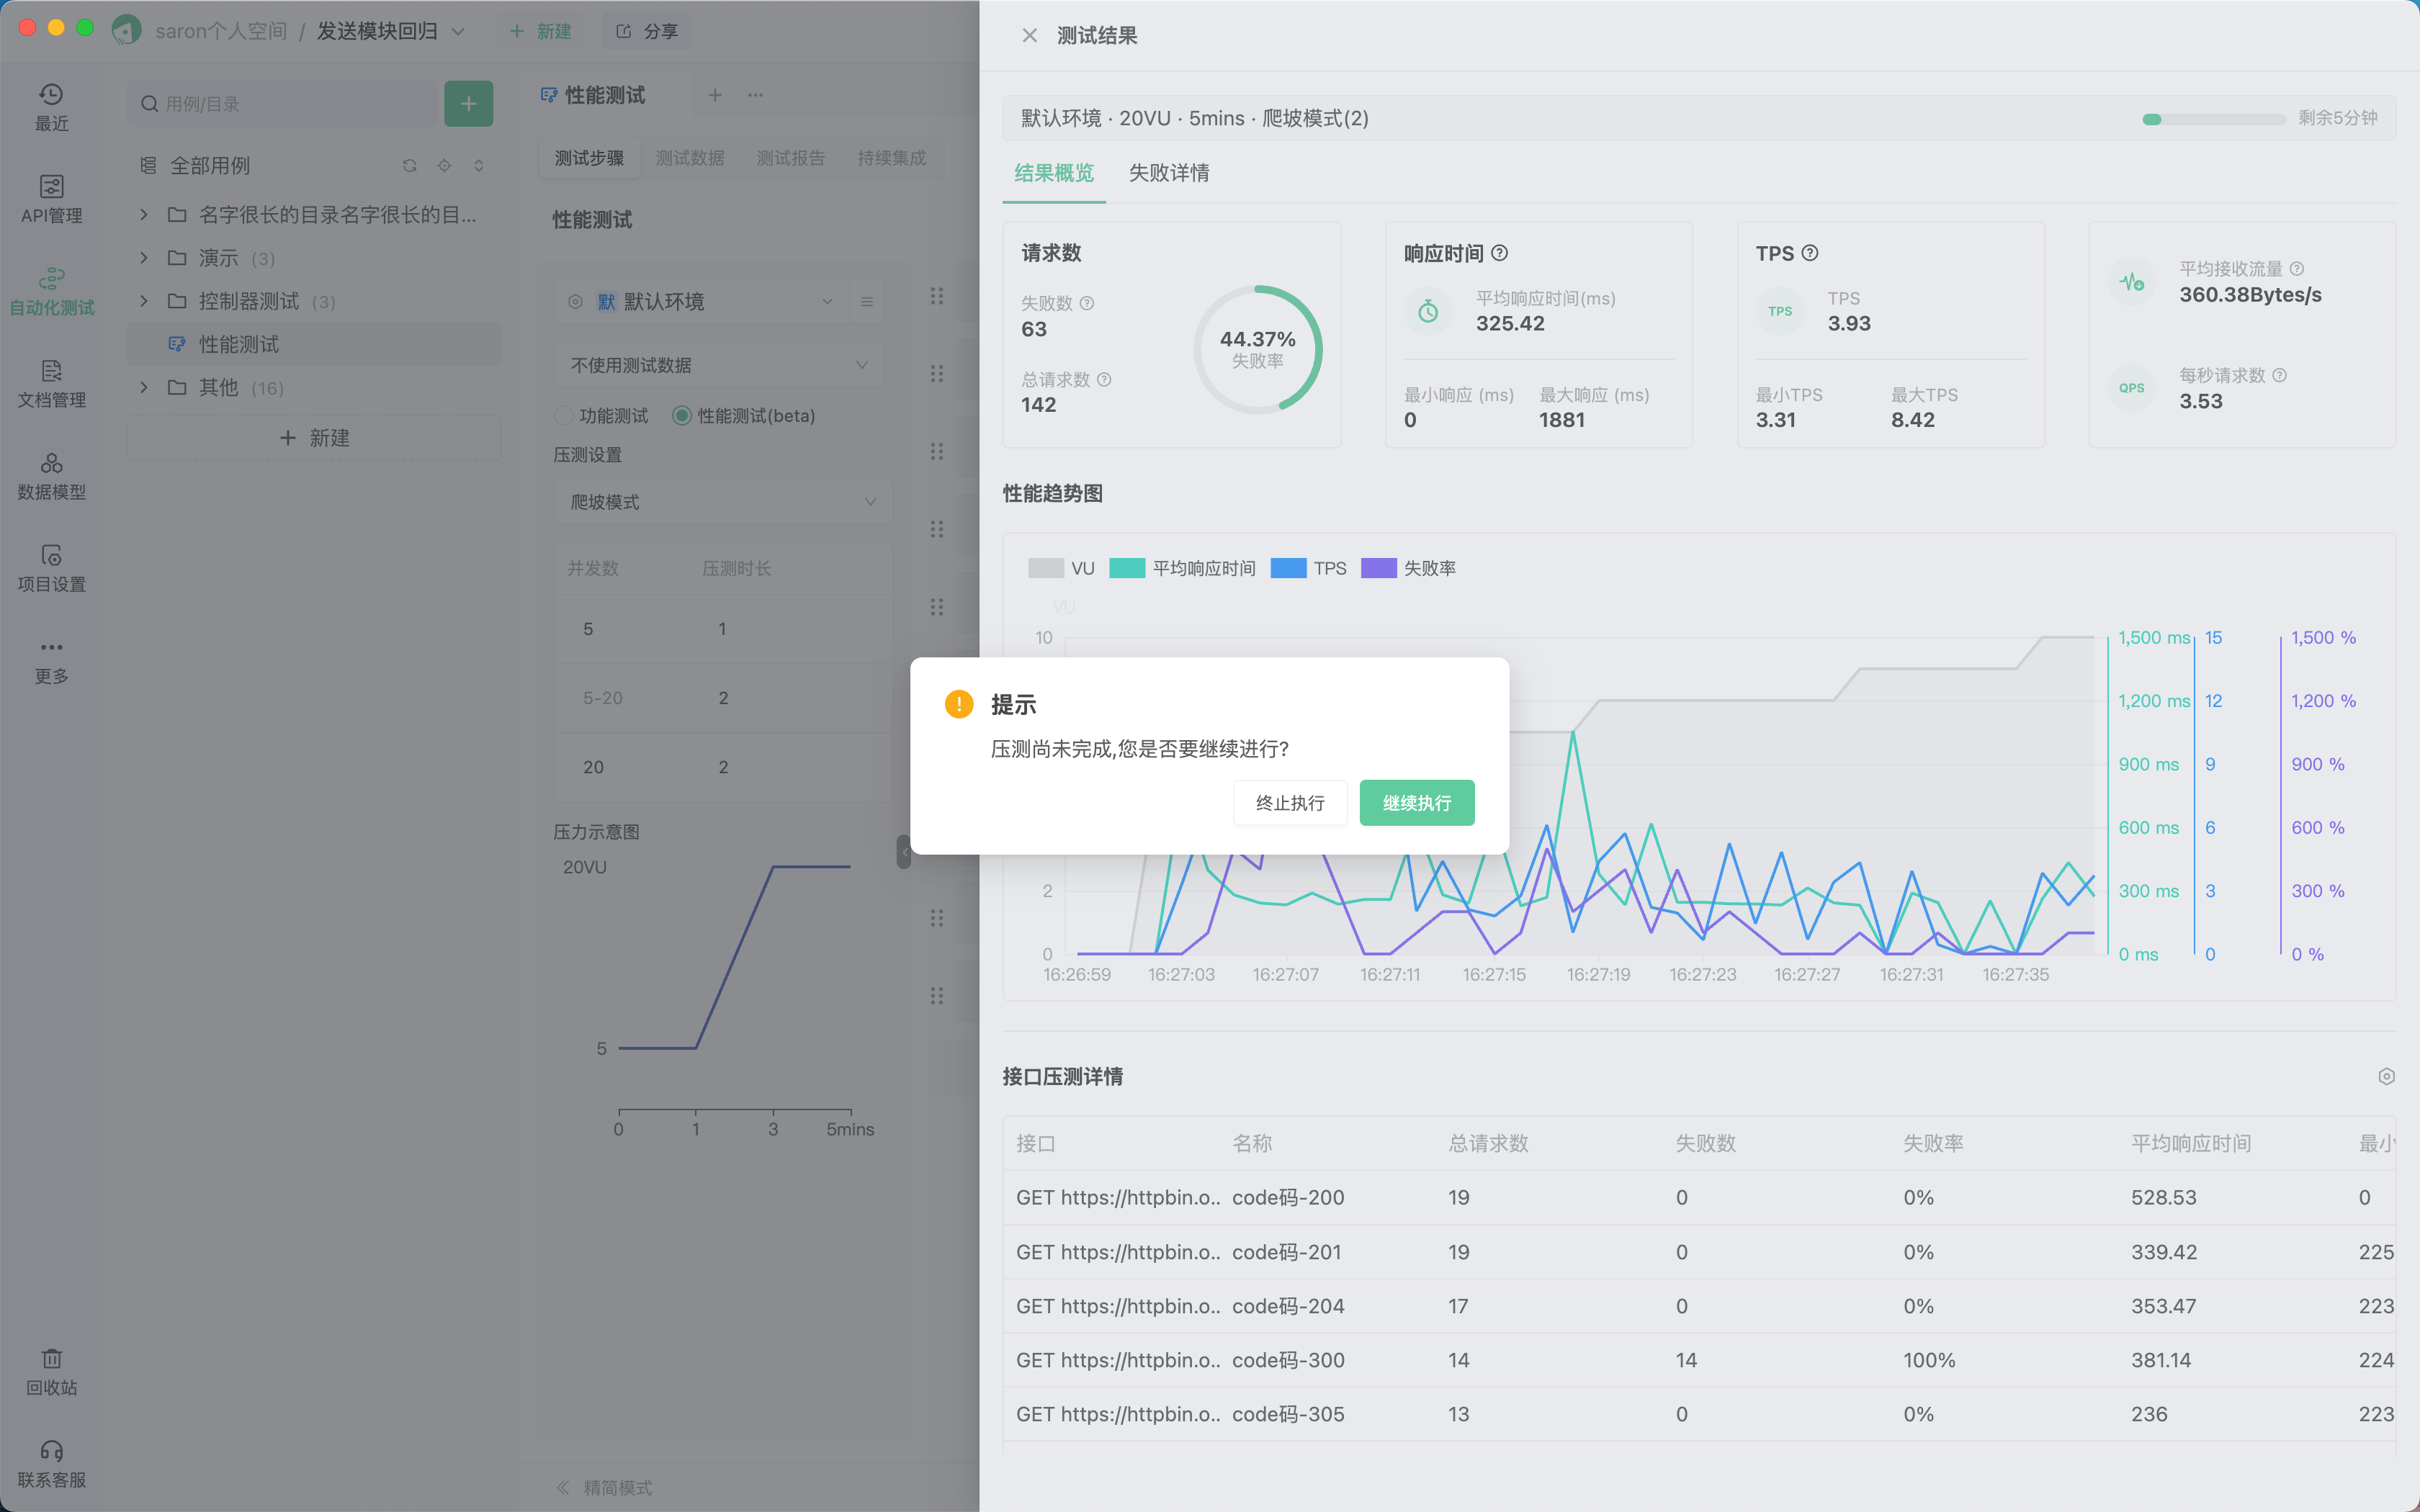
Task: Switch to 测试报告 tab
Action: tap(790, 158)
